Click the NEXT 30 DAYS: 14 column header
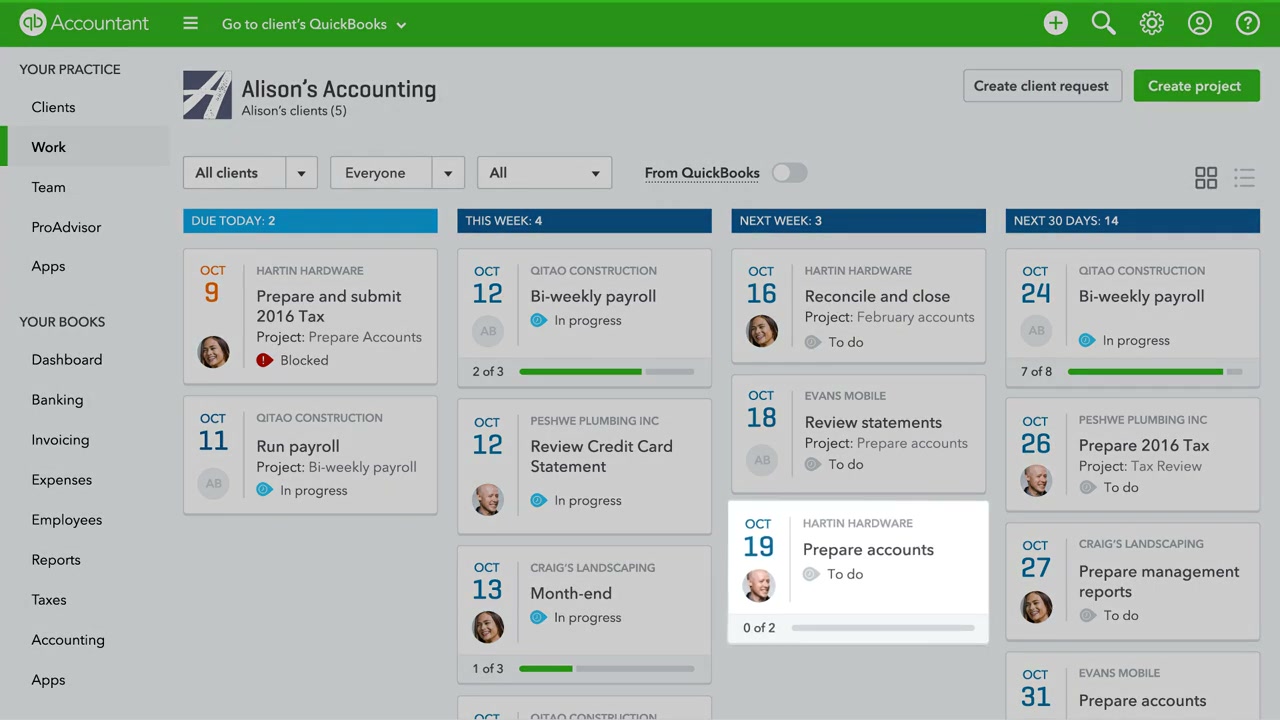 coord(1132,220)
